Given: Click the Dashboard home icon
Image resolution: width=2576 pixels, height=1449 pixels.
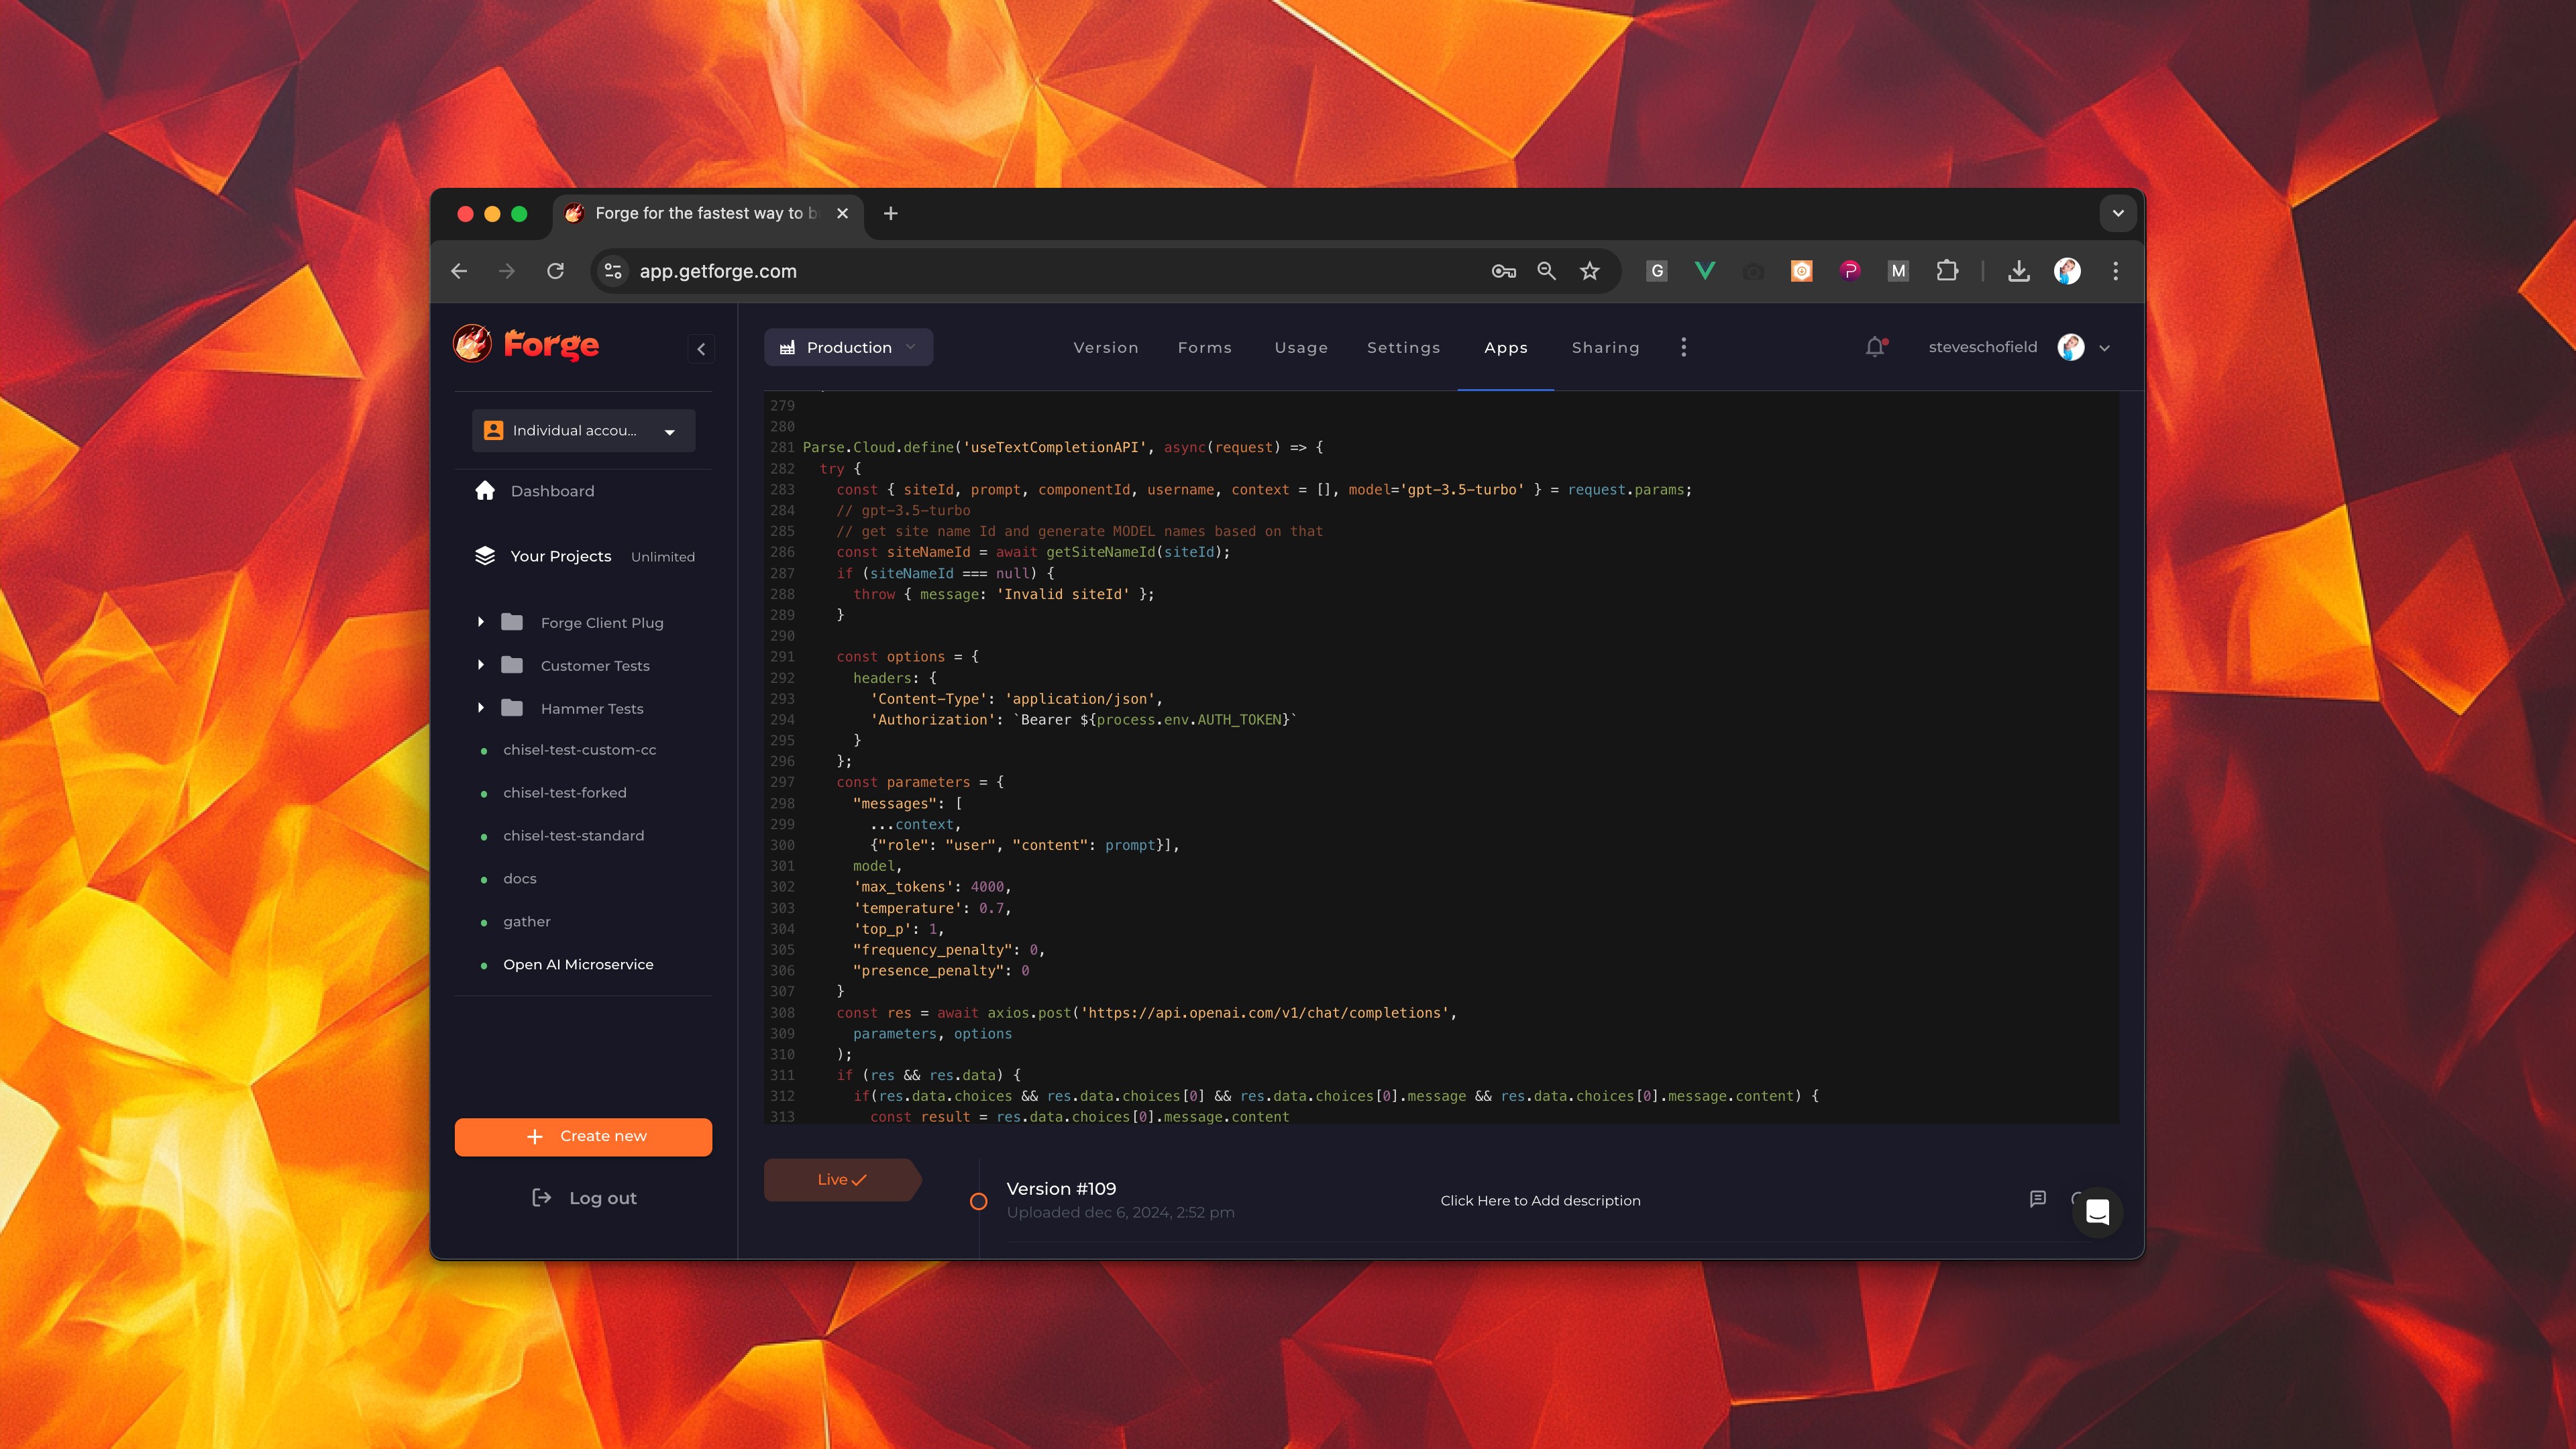Looking at the screenshot, I should pos(485,490).
